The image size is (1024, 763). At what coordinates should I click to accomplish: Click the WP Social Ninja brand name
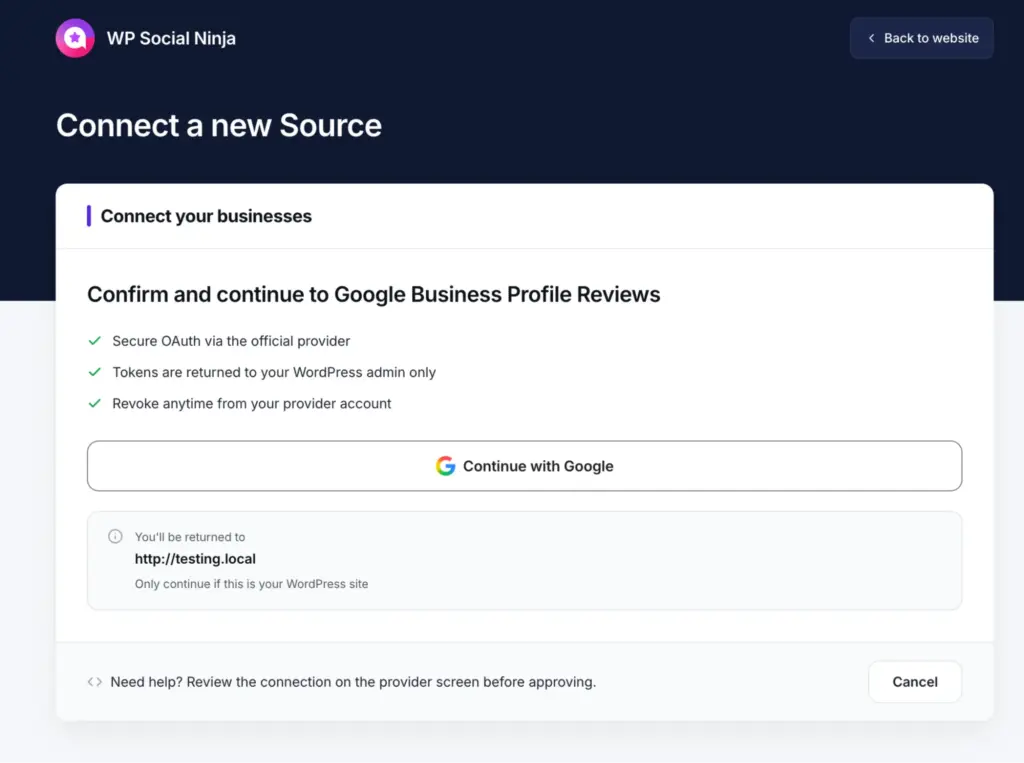[x=171, y=39]
